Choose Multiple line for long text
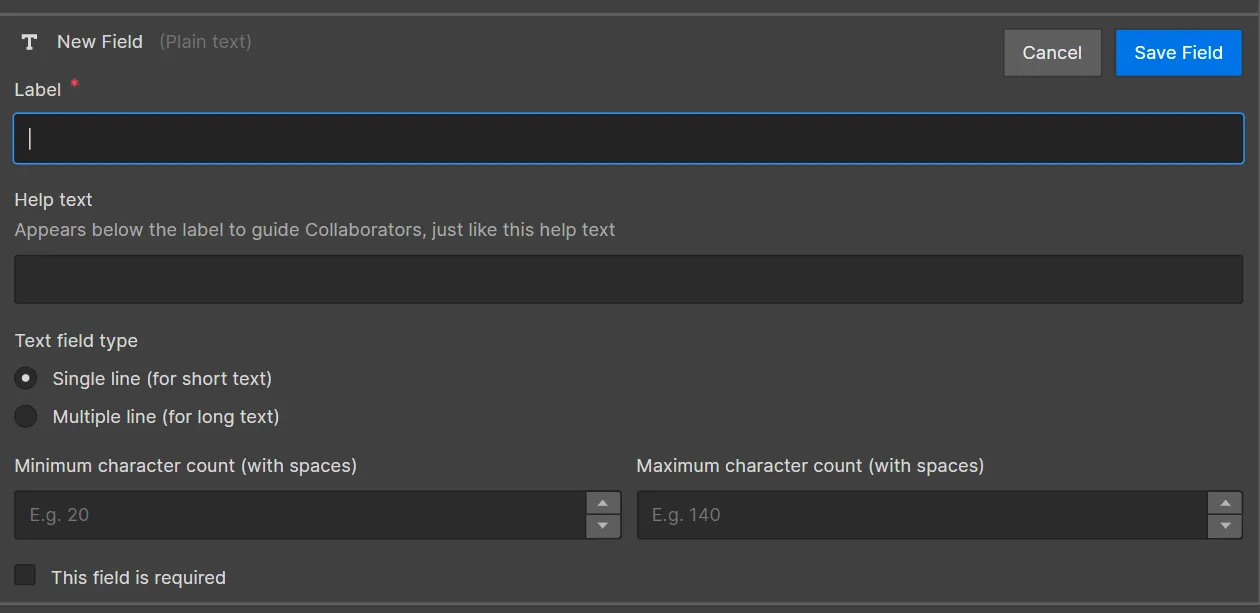This screenshot has width=1260, height=613. (x=26, y=417)
